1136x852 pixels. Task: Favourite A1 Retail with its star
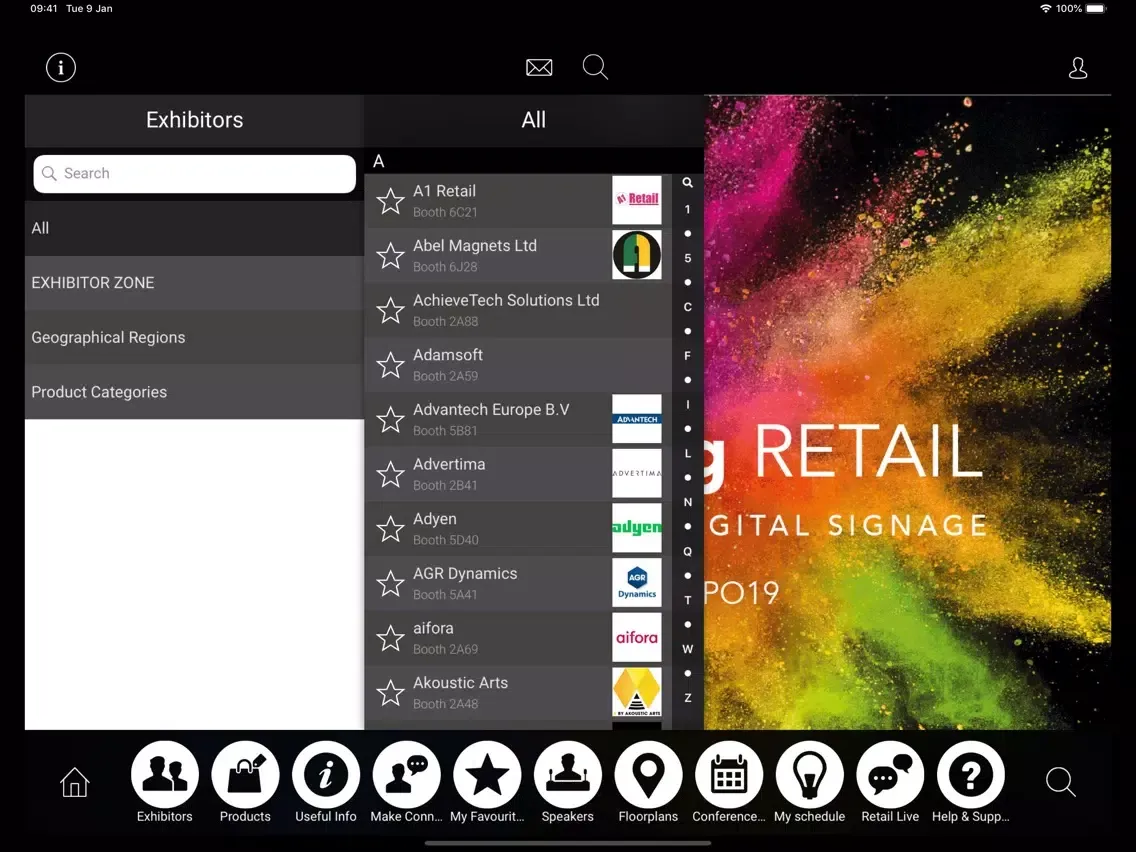click(390, 201)
